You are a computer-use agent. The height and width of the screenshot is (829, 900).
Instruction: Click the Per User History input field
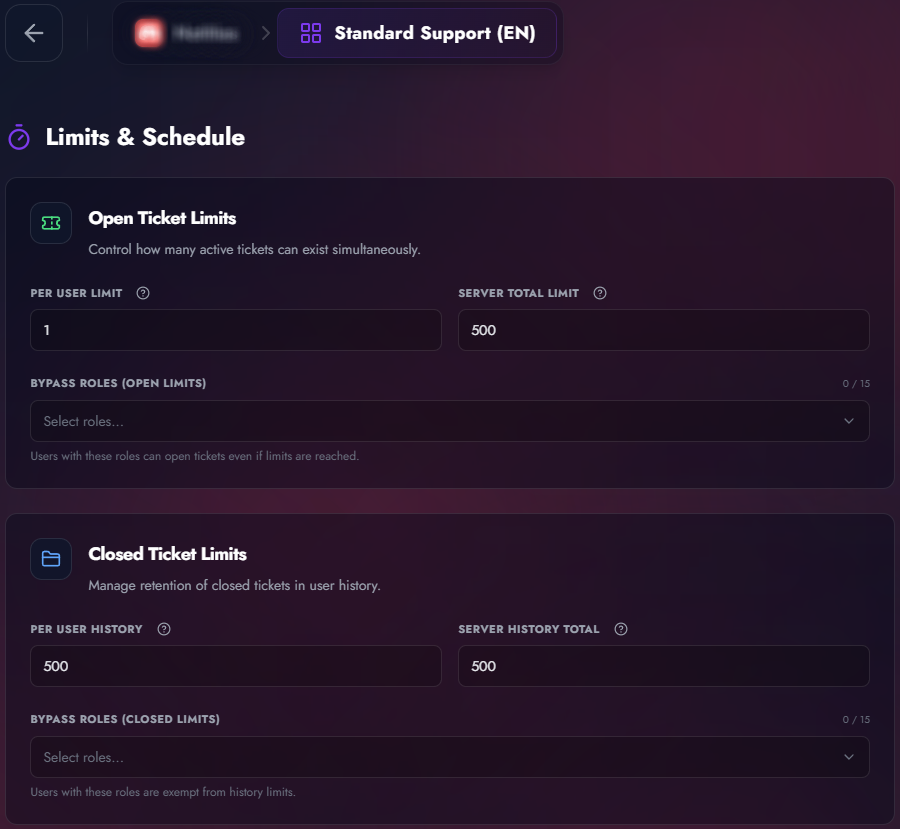pos(236,666)
